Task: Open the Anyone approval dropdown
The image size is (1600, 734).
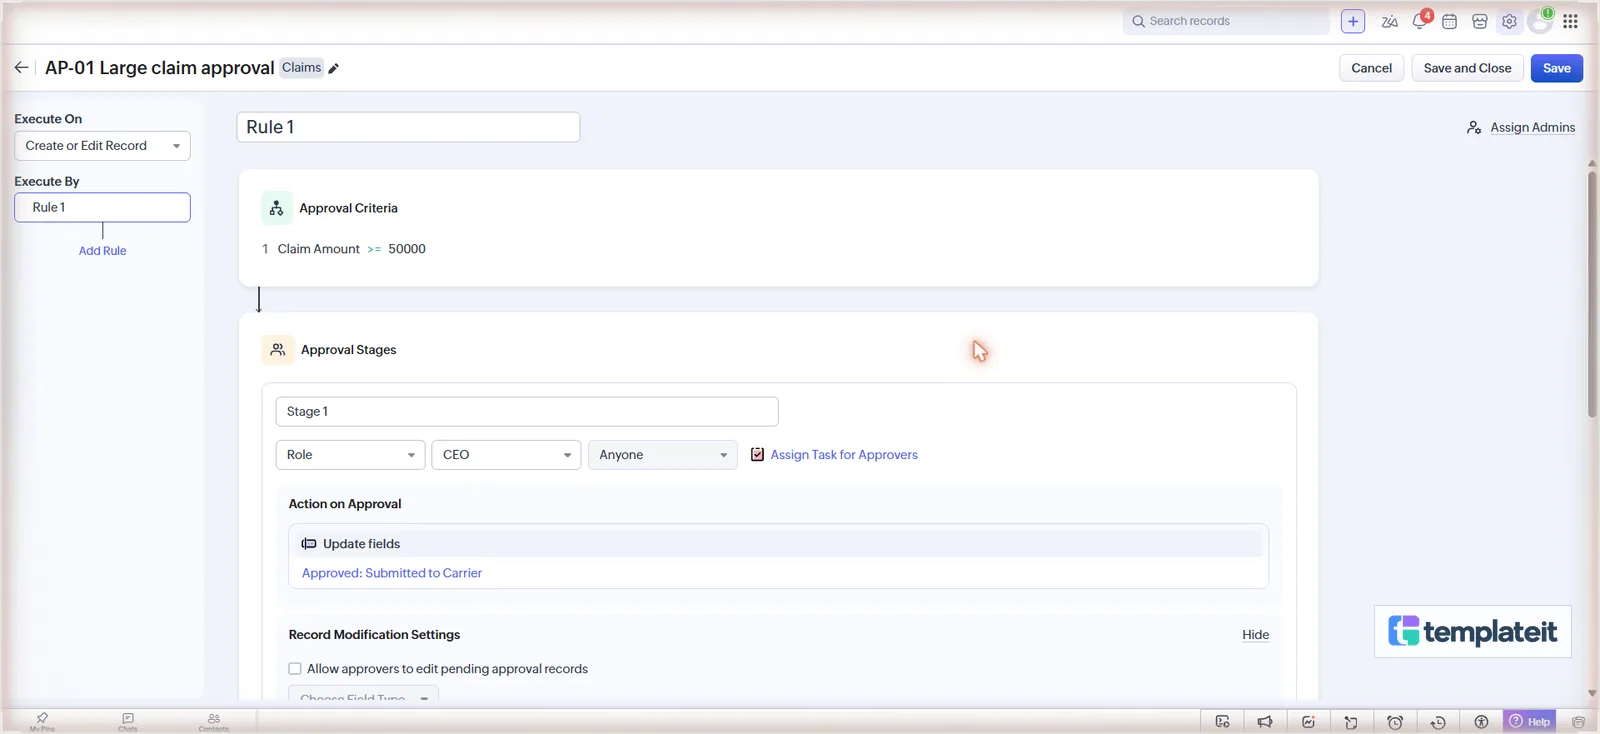Action: point(662,455)
